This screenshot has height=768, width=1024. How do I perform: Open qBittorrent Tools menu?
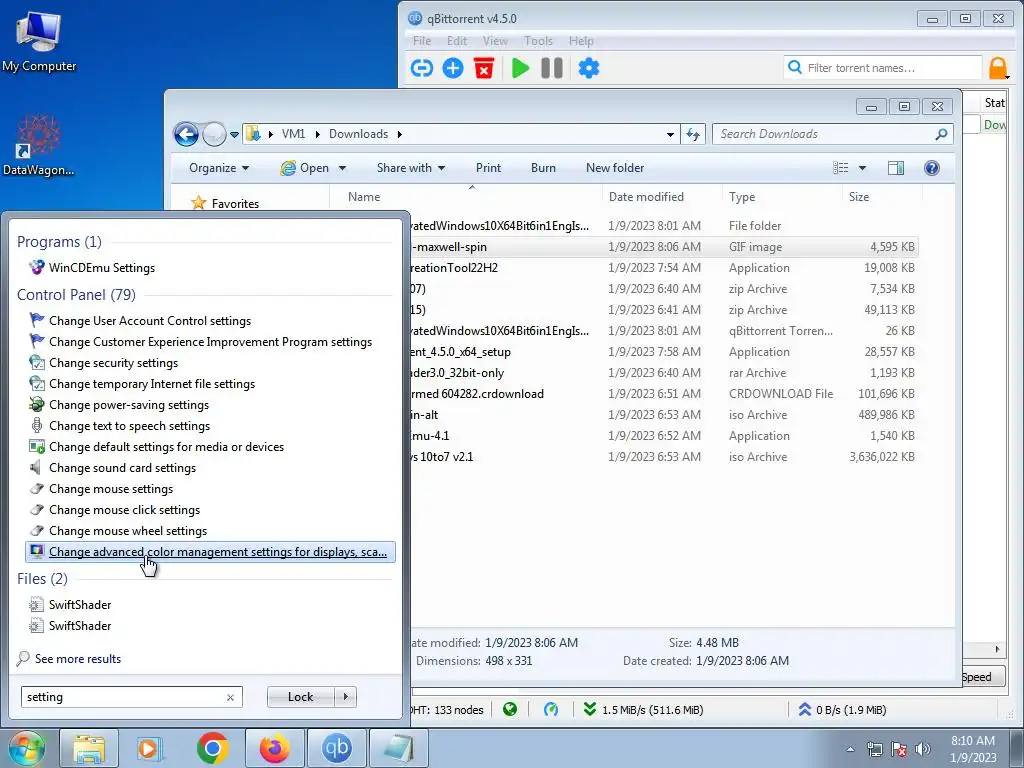click(x=538, y=41)
